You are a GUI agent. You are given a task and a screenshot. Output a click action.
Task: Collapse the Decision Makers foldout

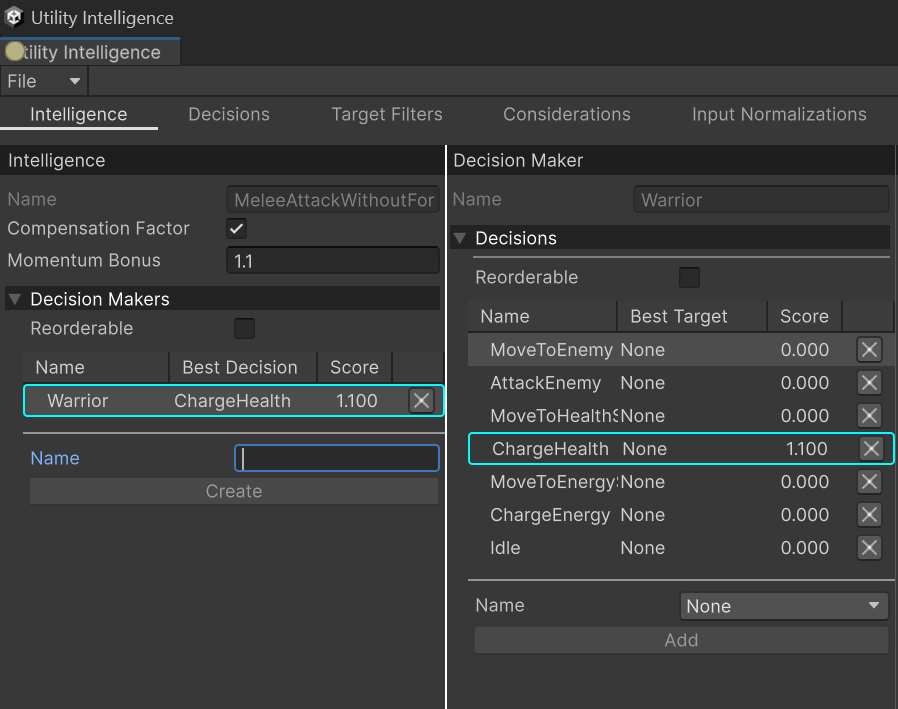(x=15, y=299)
